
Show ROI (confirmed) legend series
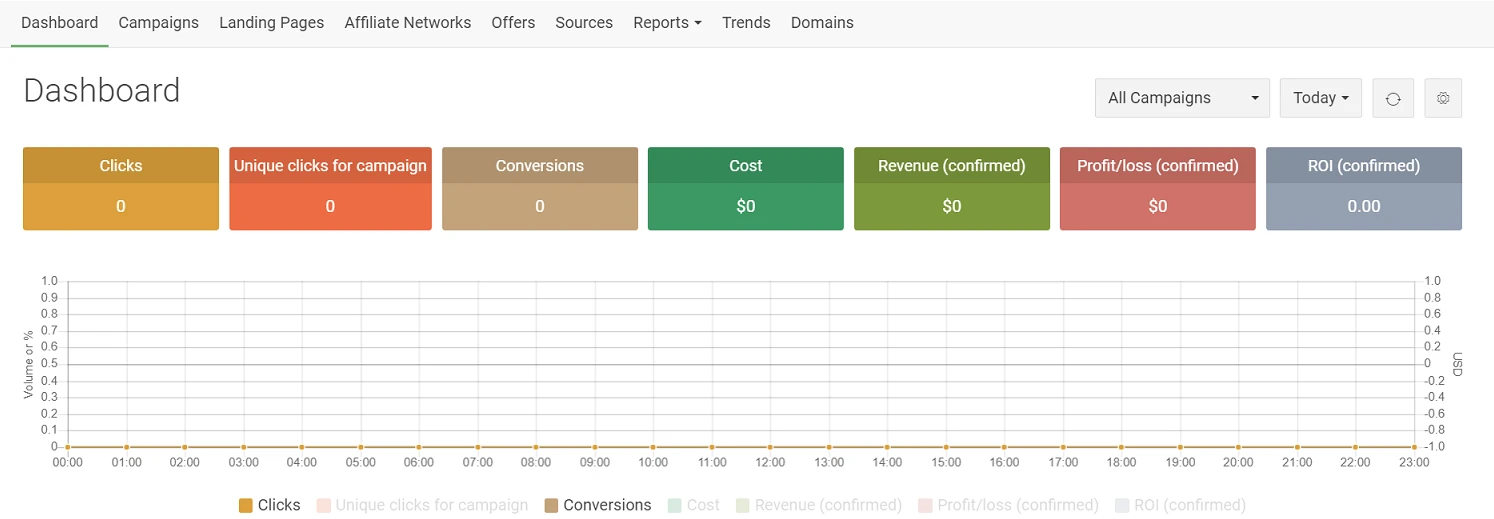(1180, 505)
